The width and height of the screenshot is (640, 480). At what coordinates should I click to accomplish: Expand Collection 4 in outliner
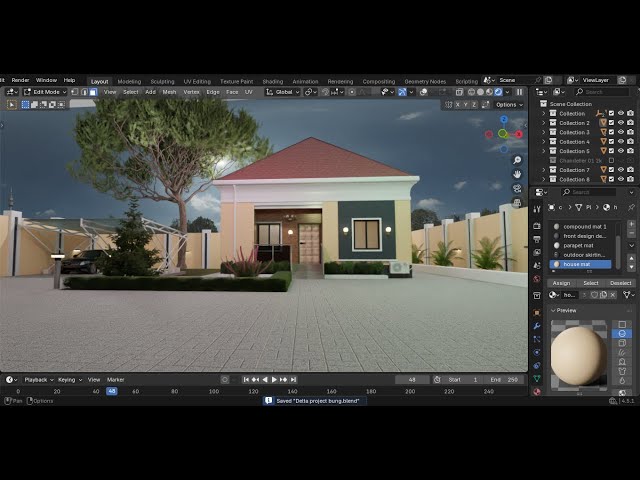pyautogui.click(x=543, y=142)
